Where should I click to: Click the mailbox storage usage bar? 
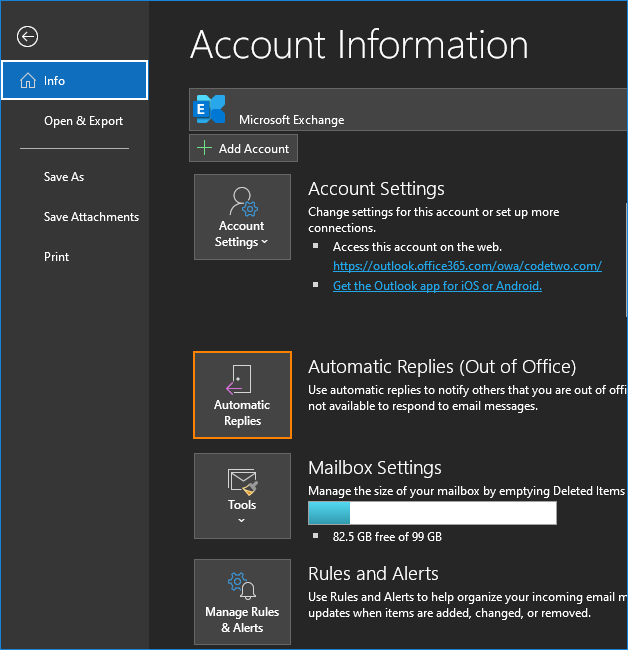(x=432, y=513)
